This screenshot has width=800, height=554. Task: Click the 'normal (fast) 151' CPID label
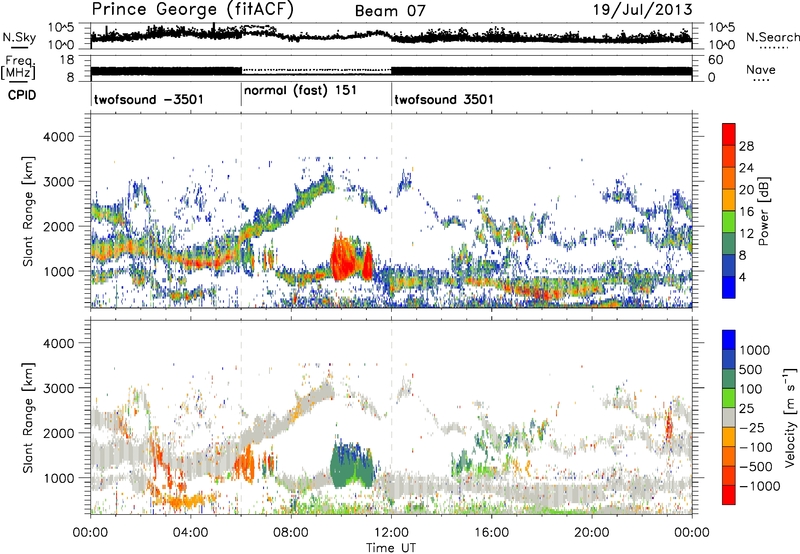click(300, 91)
